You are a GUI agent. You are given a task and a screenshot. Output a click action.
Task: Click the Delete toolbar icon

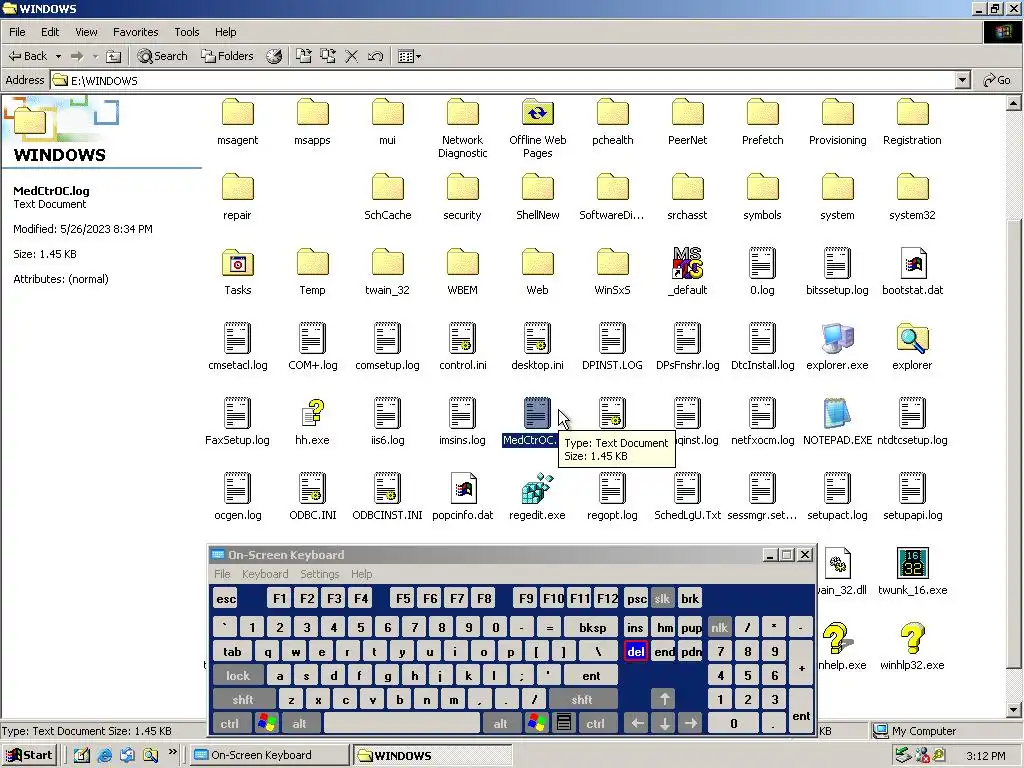pyautogui.click(x=351, y=56)
